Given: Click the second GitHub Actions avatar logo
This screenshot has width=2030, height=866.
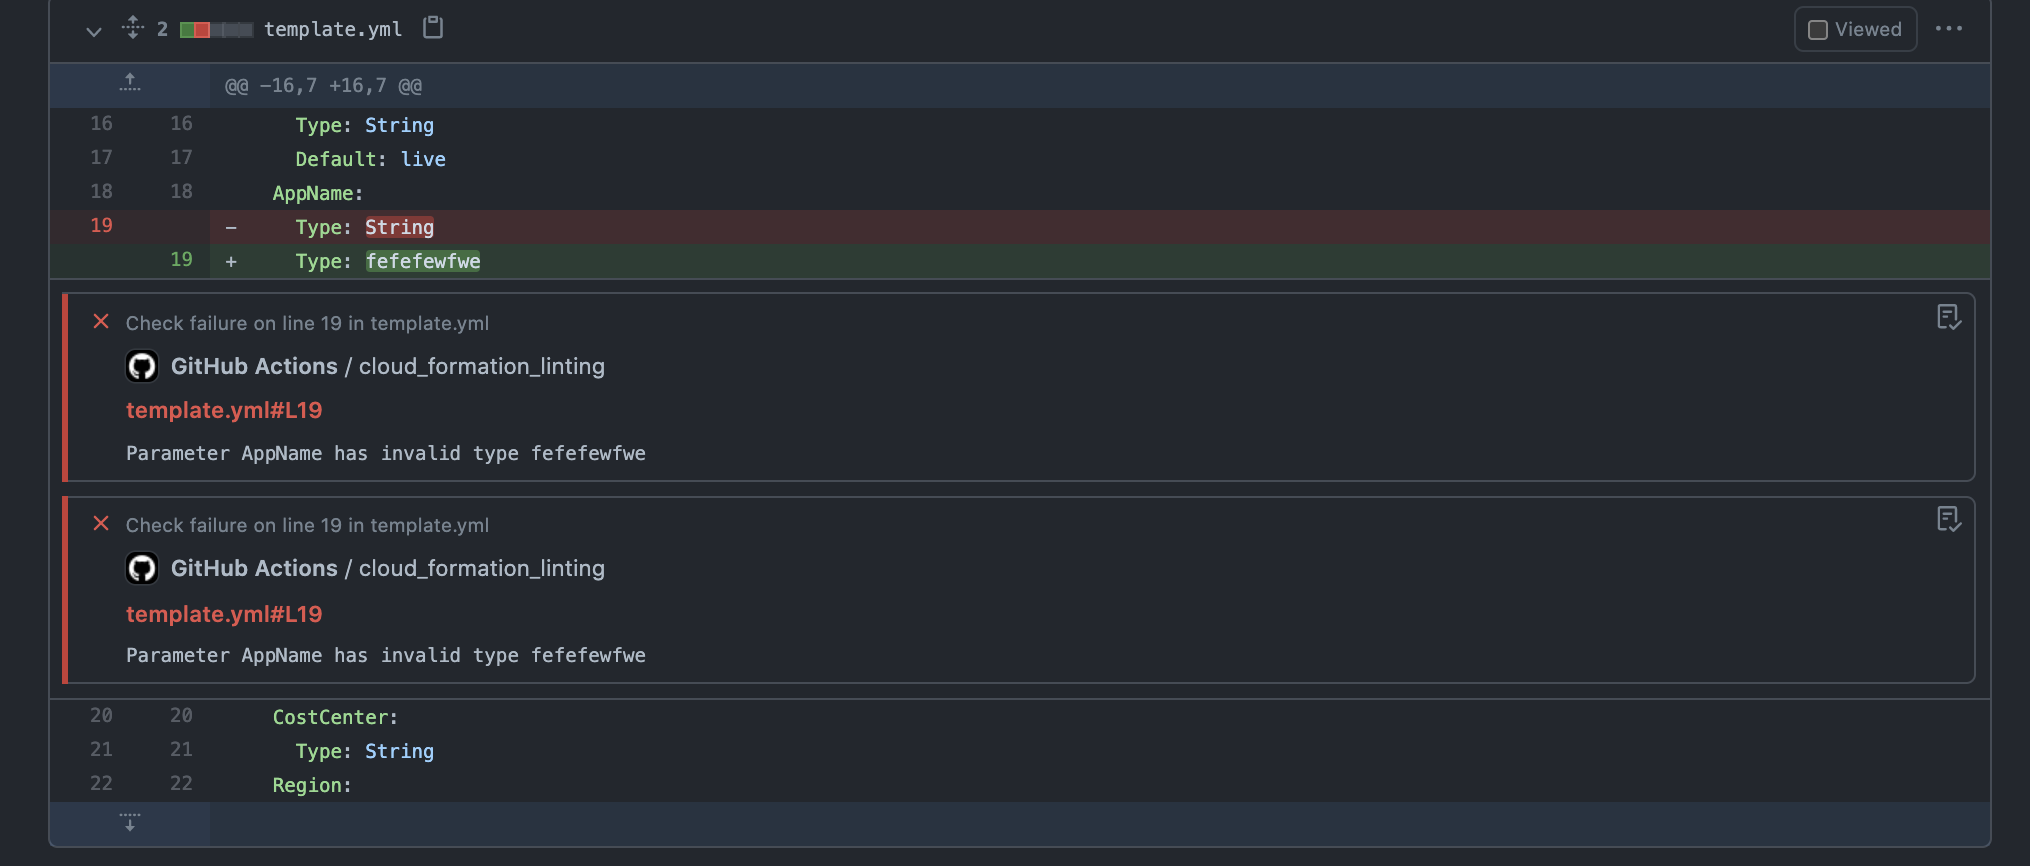Looking at the screenshot, I should pos(142,568).
